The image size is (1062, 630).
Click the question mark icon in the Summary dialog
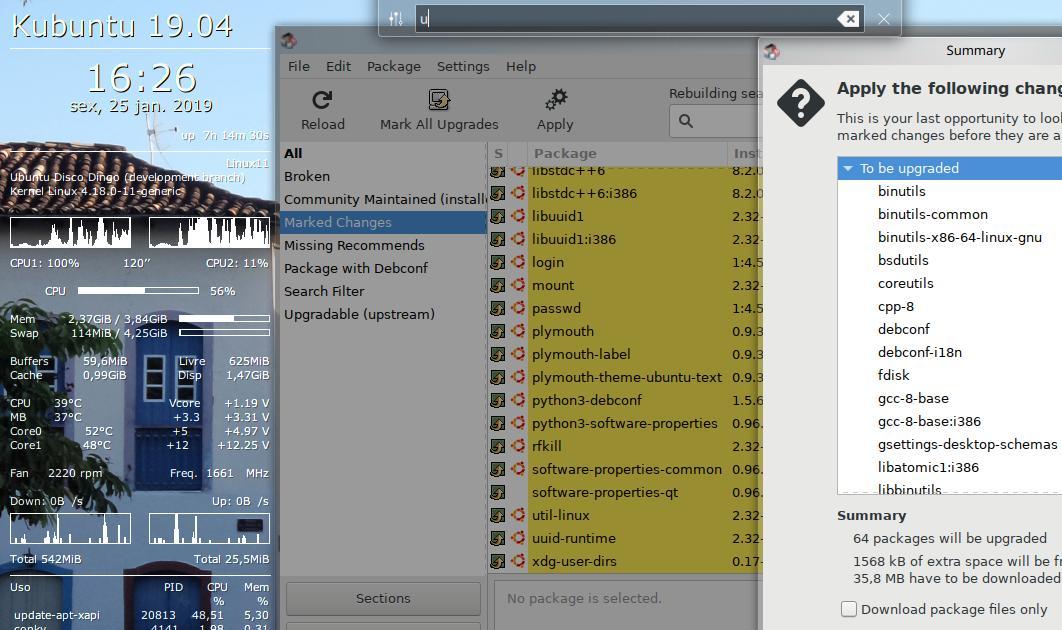point(801,103)
